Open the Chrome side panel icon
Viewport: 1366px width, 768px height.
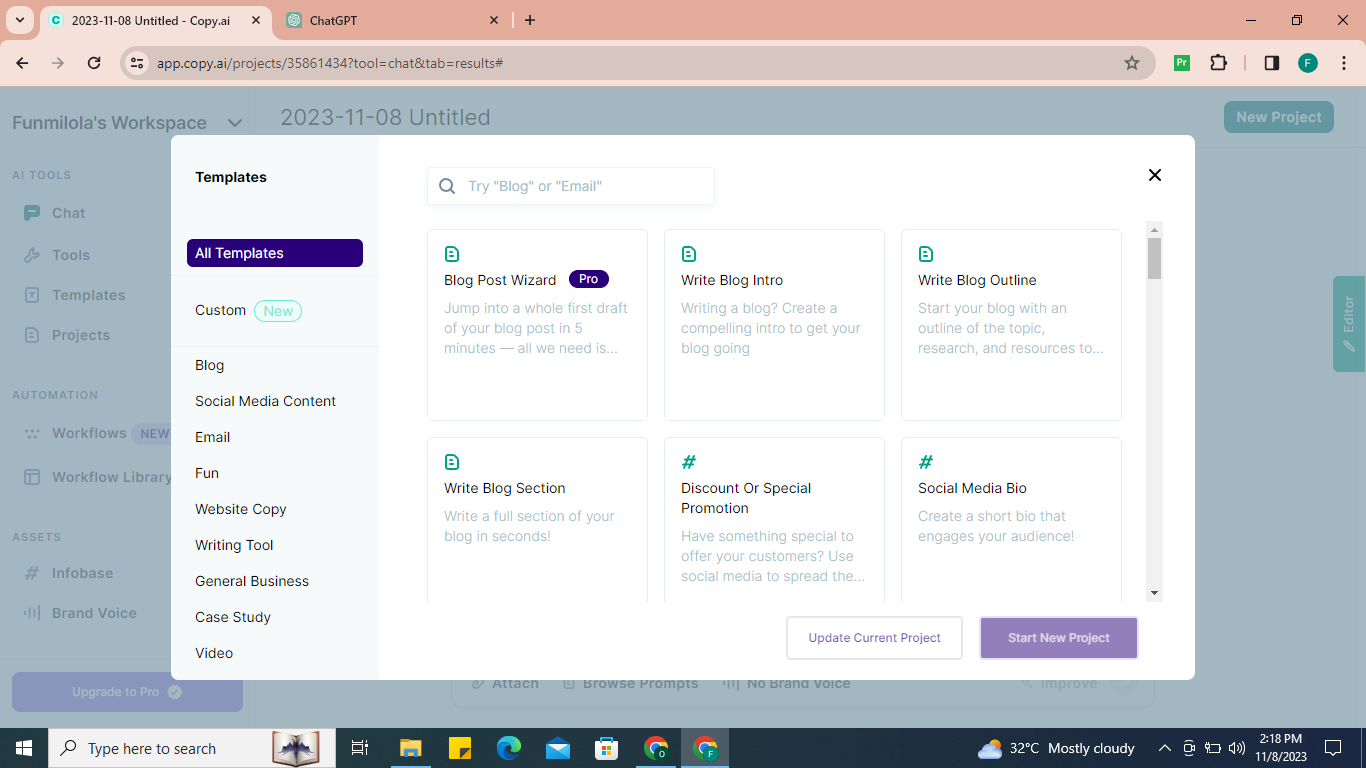click(x=1271, y=63)
